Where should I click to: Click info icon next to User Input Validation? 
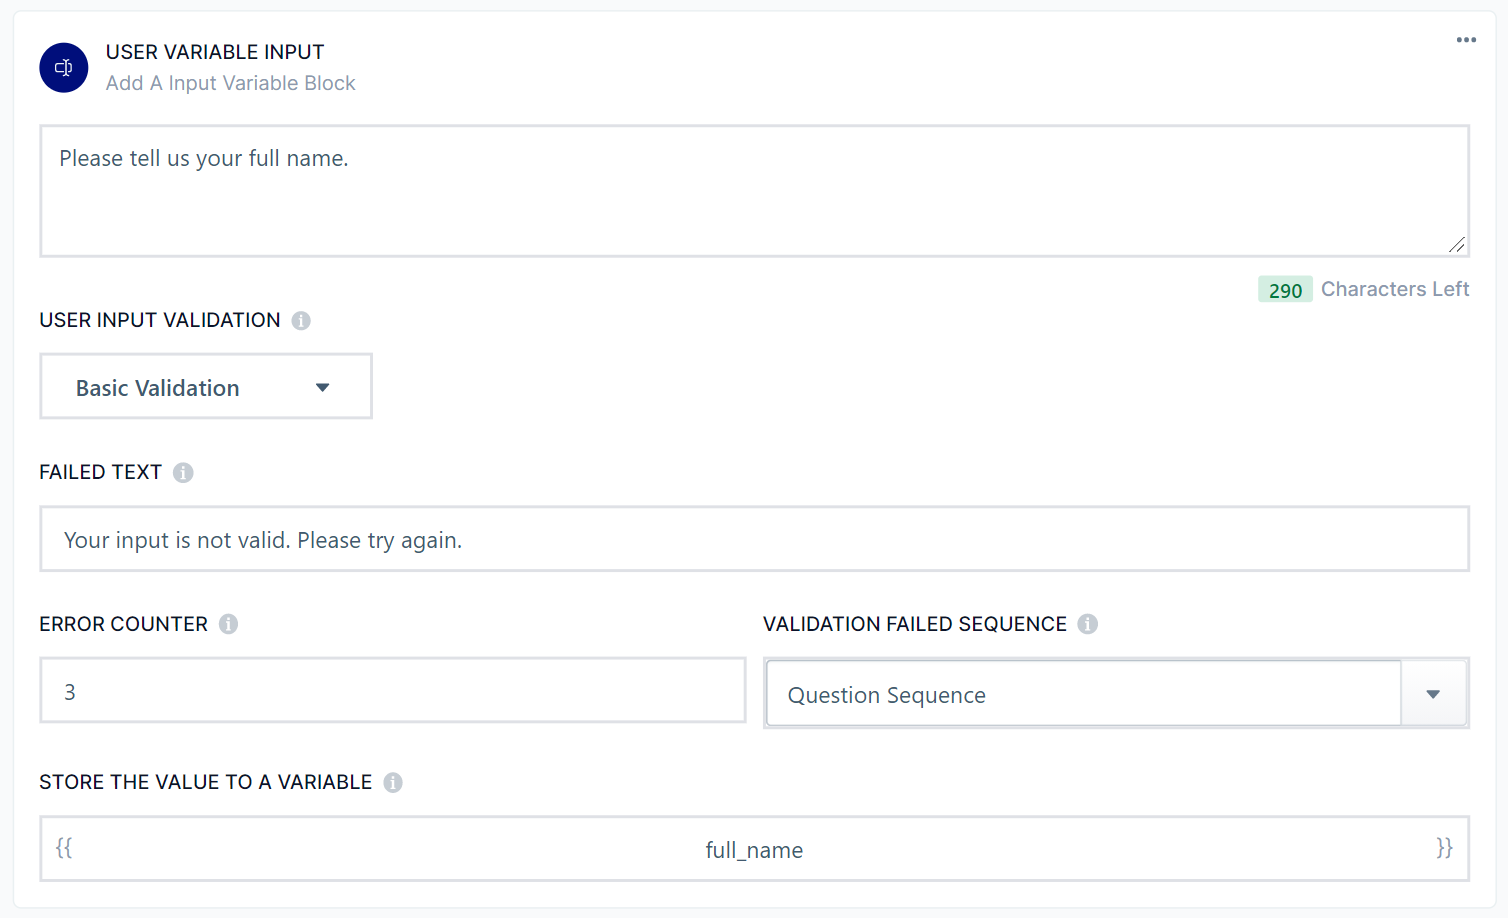301,321
